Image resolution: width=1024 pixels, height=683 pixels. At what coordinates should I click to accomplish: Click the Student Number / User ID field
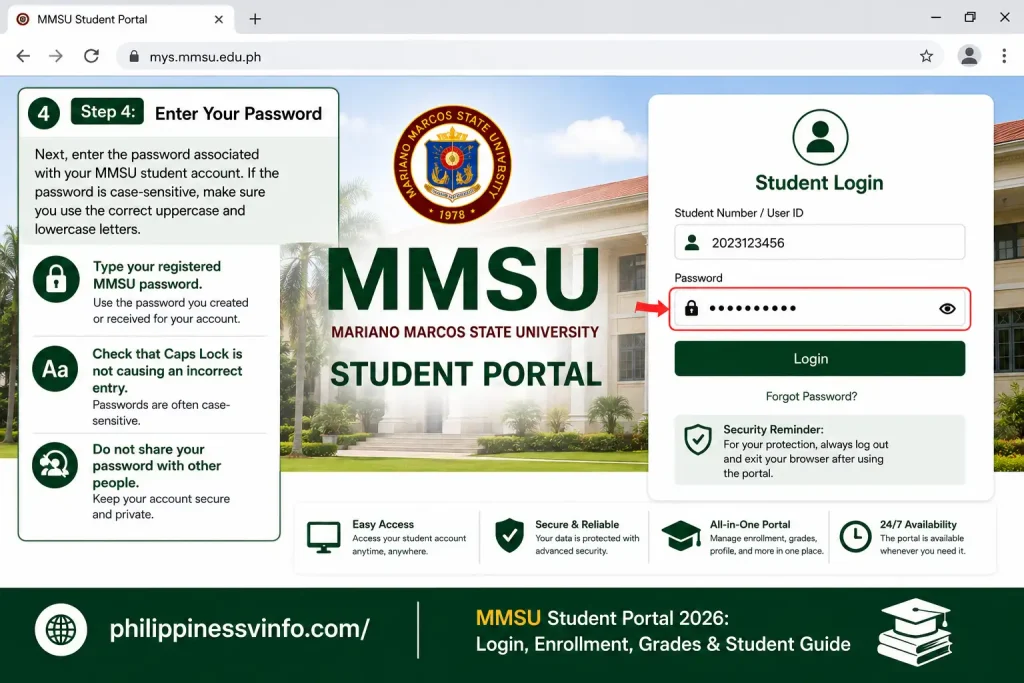point(820,242)
